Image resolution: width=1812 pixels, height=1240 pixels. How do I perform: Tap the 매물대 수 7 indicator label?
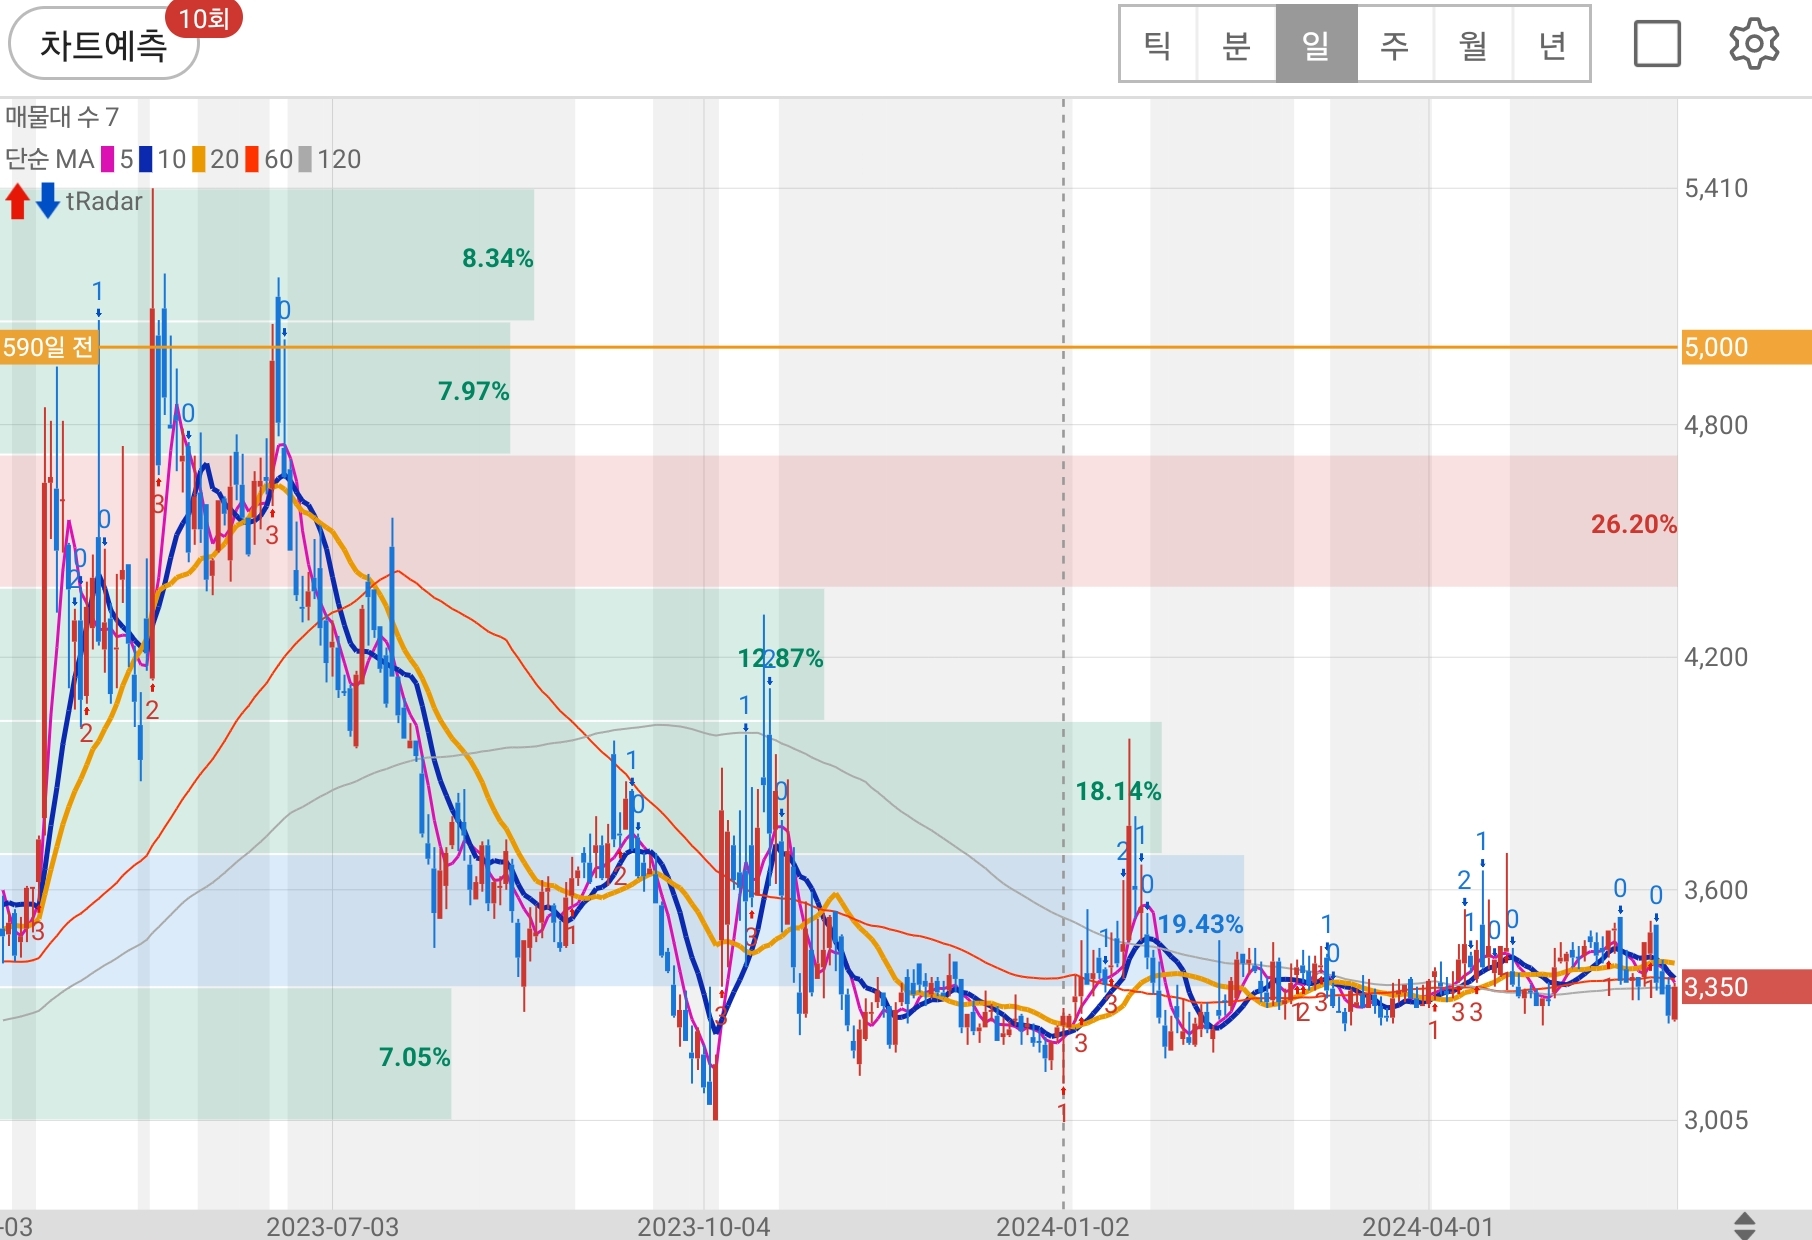[62, 117]
